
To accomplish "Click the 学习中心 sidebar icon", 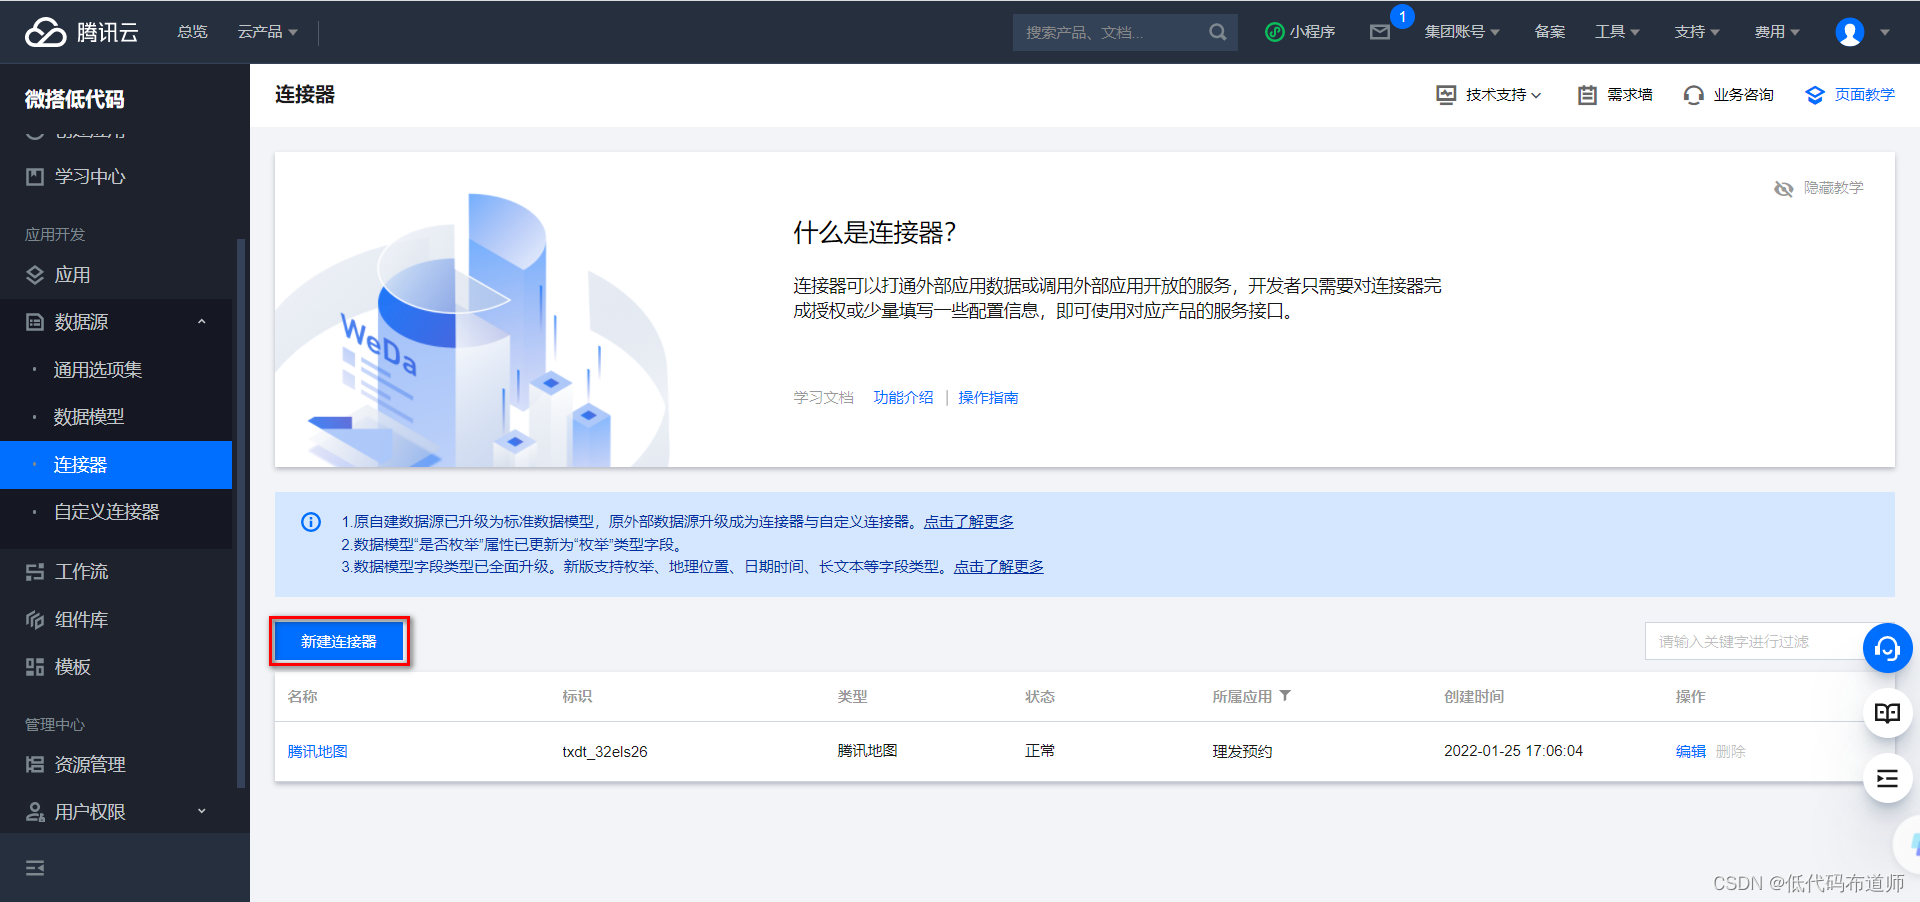I will (35, 177).
